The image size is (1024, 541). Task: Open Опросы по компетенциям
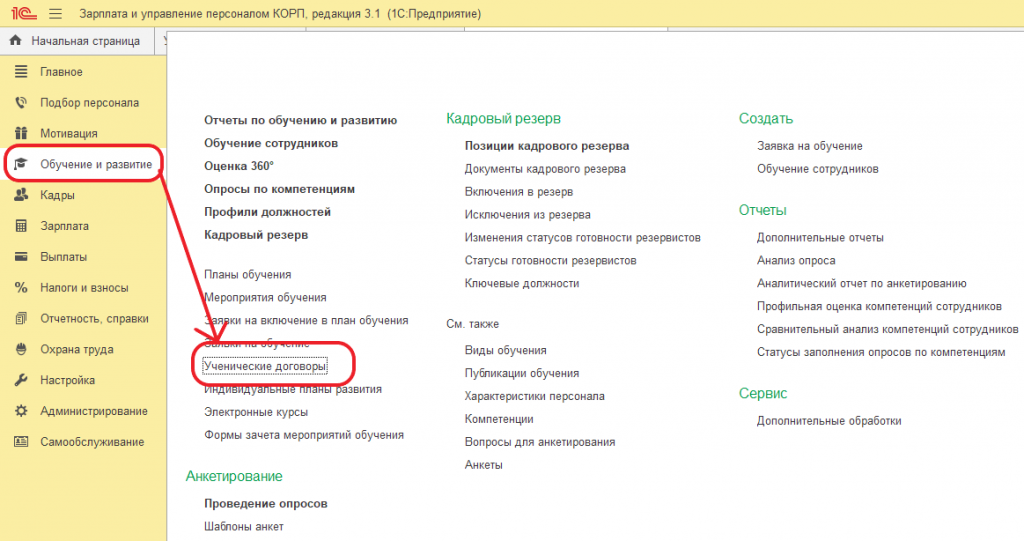[280, 189]
